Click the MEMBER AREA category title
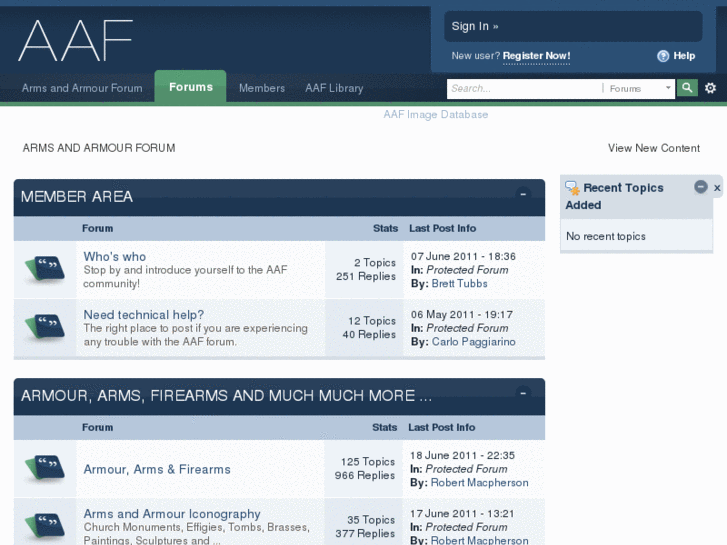Image resolution: width=727 pixels, height=545 pixels. pos(77,197)
